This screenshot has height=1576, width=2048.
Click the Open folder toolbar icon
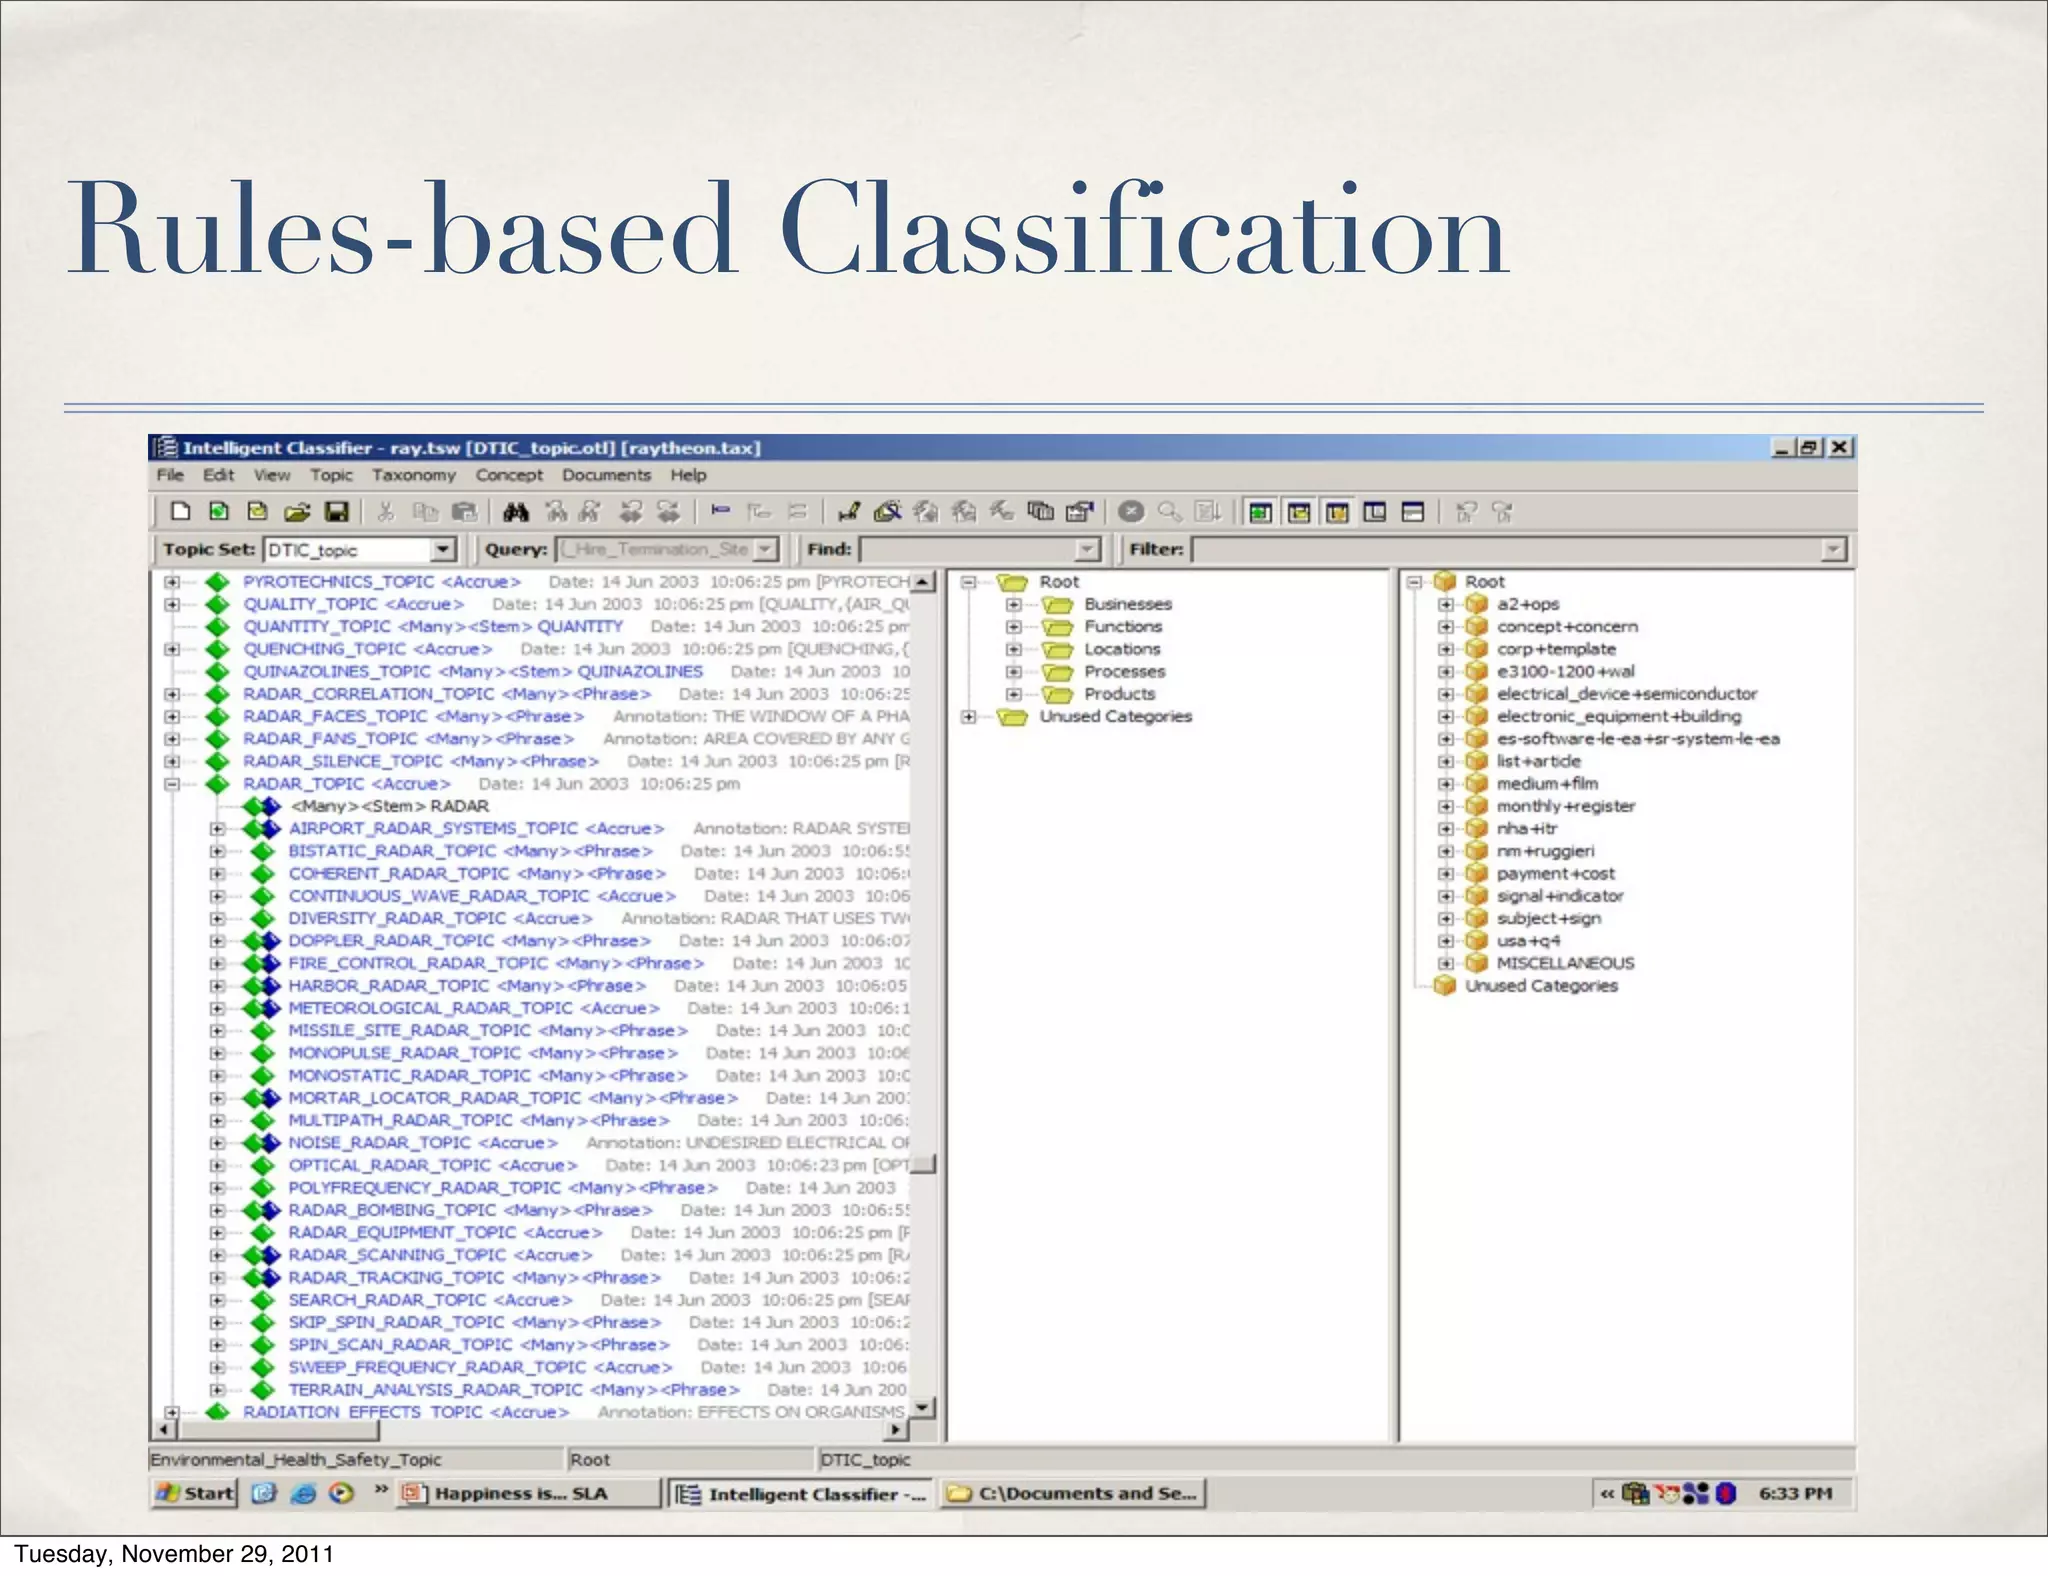(297, 512)
